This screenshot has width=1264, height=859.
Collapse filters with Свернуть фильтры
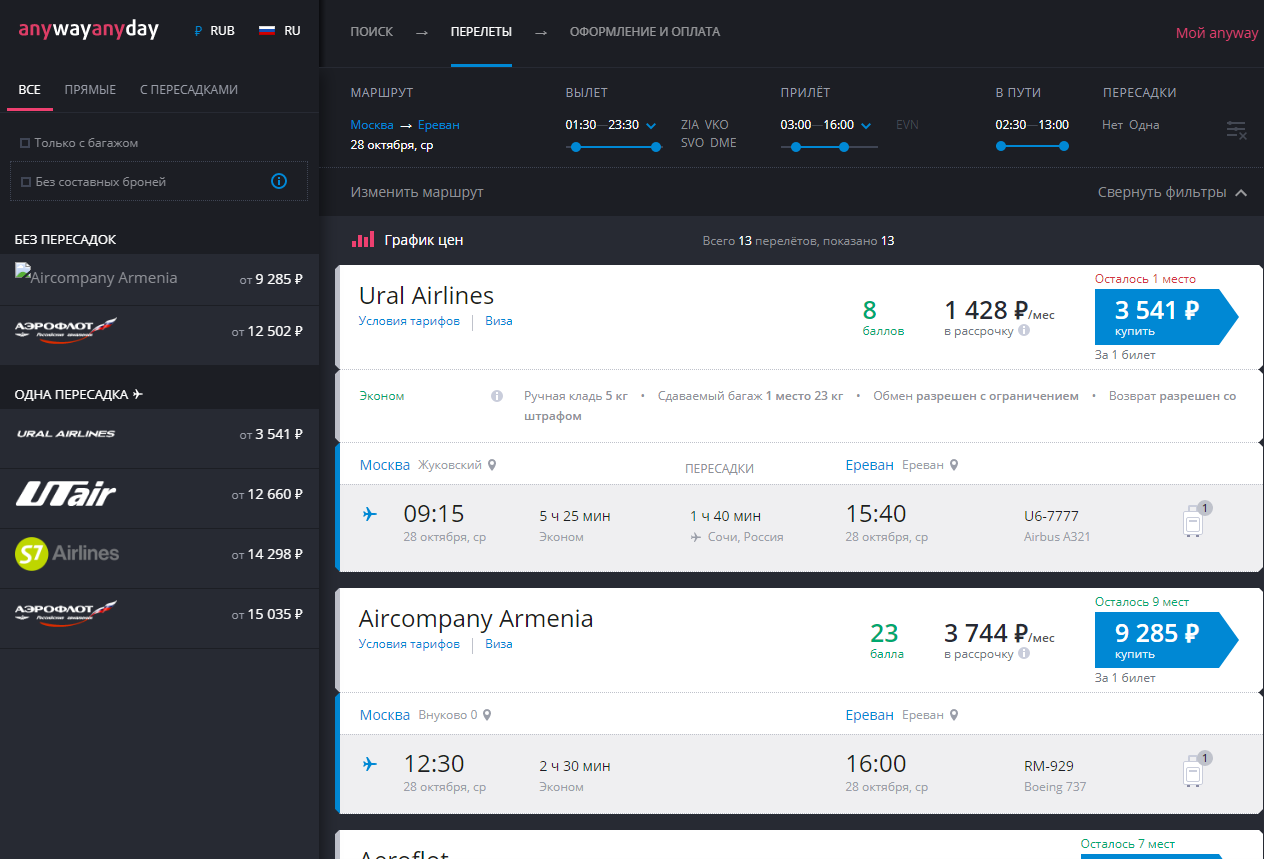click(1172, 192)
